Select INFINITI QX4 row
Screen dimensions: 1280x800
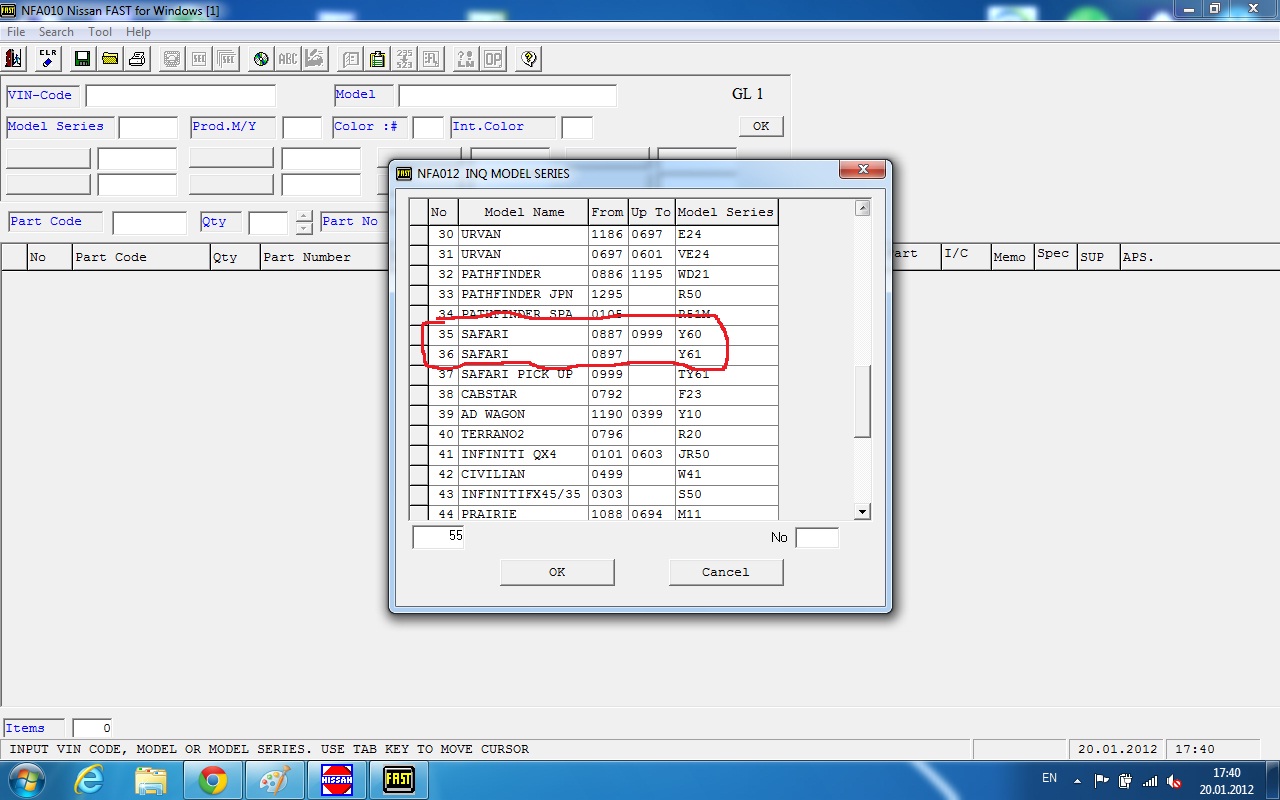tap(594, 454)
